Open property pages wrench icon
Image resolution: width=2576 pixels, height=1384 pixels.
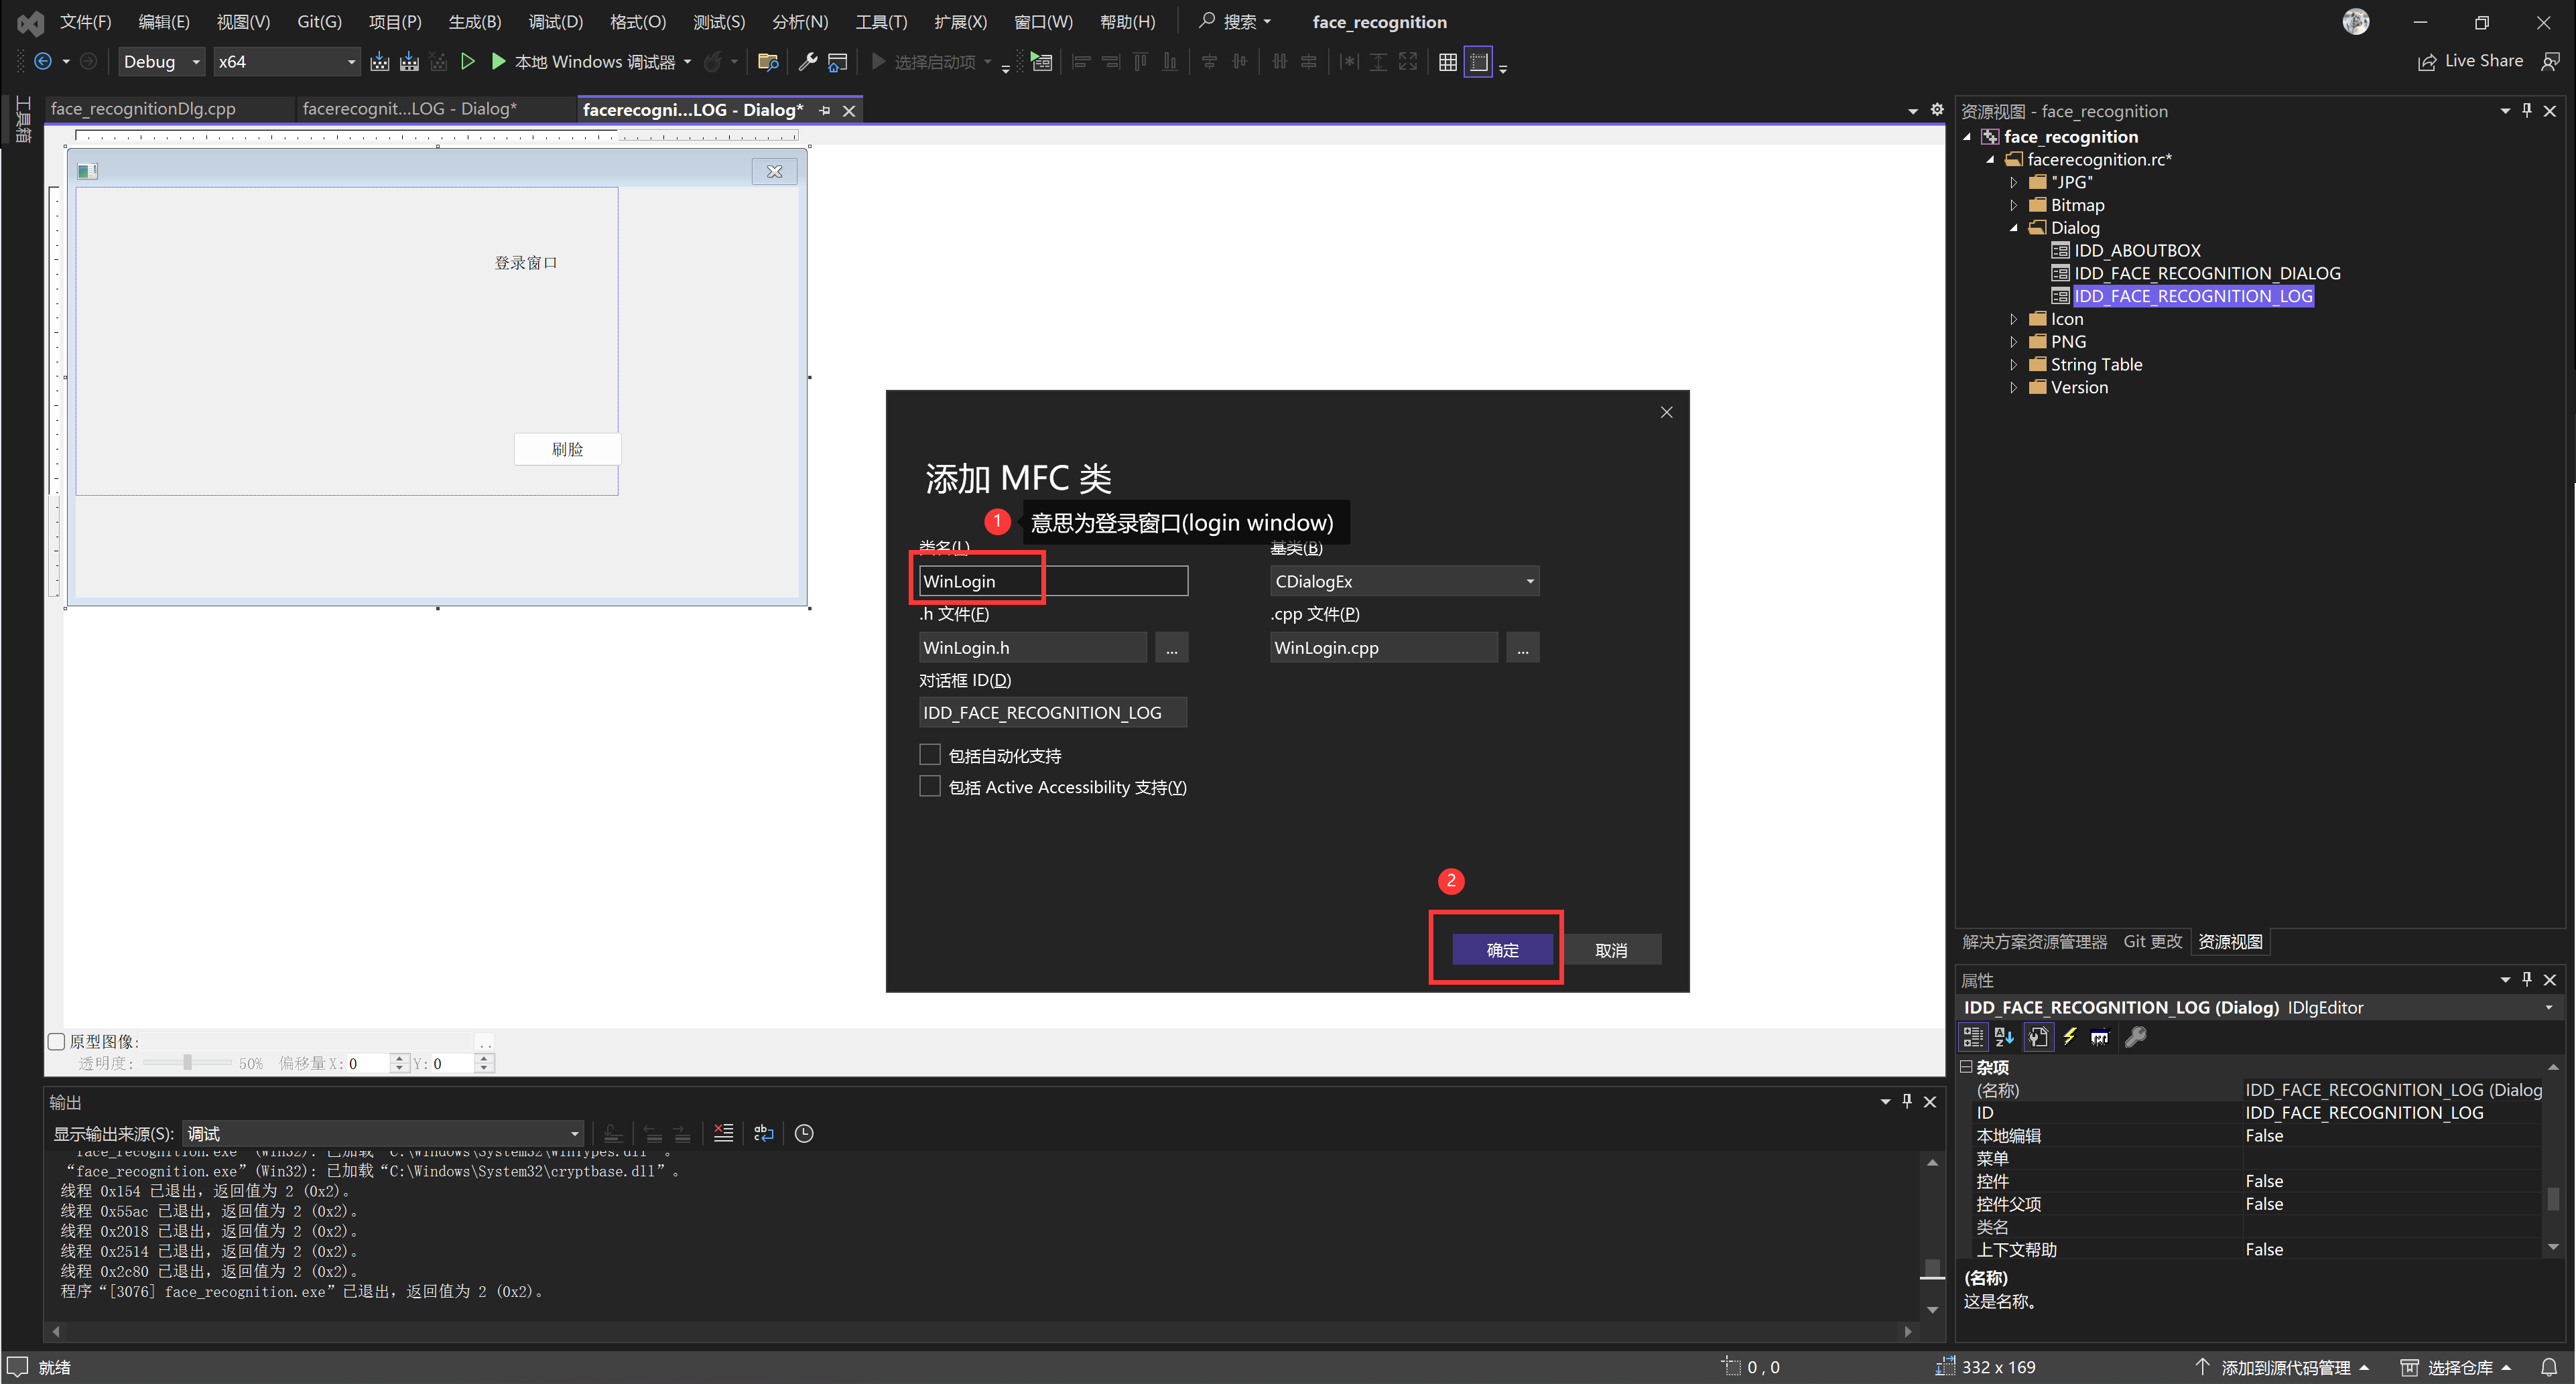(x=2135, y=1037)
